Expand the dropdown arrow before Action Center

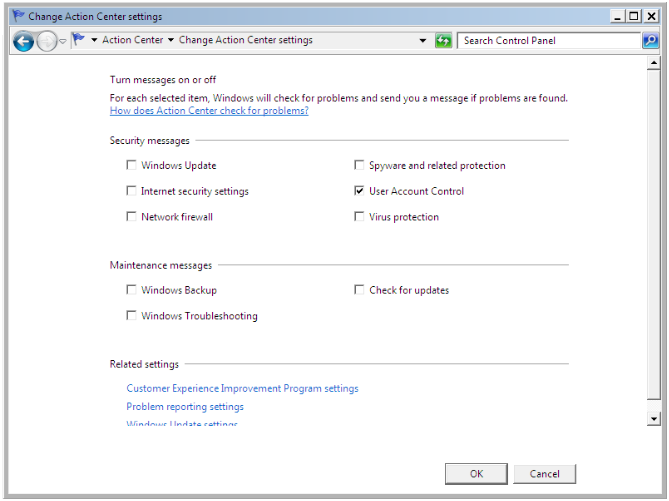point(94,41)
